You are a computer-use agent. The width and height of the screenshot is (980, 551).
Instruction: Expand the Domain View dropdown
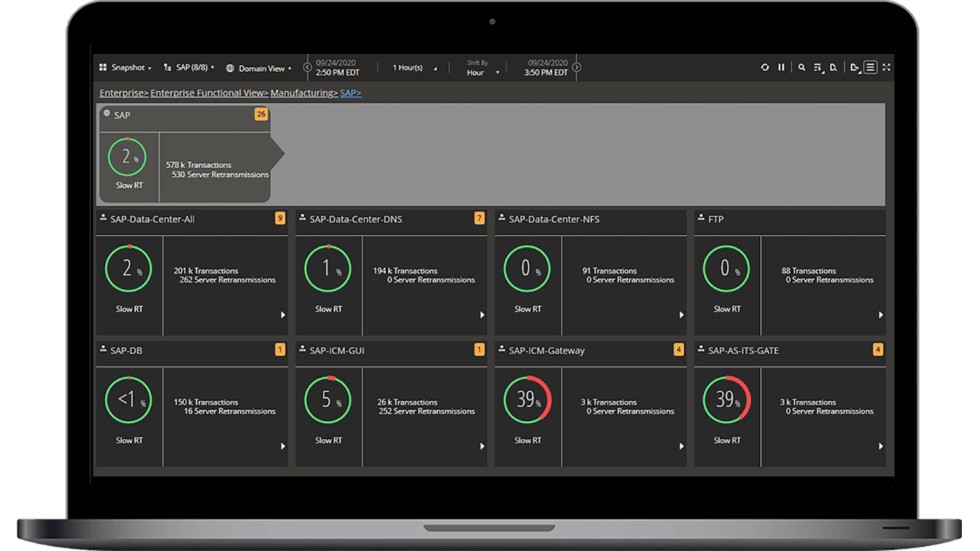click(x=259, y=68)
